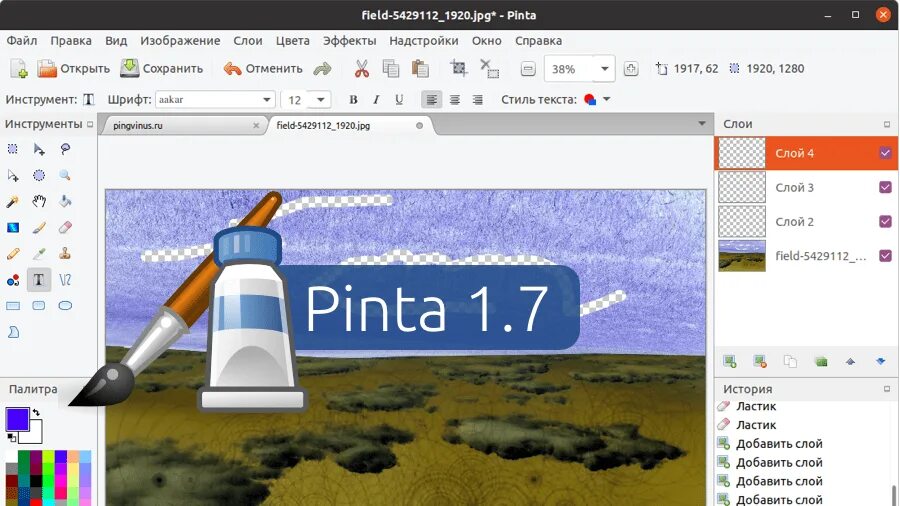Image resolution: width=900 pixels, height=506 pixels.
Task: Select the Zoom magnifier tool
Action: click(x=65, y=176)
